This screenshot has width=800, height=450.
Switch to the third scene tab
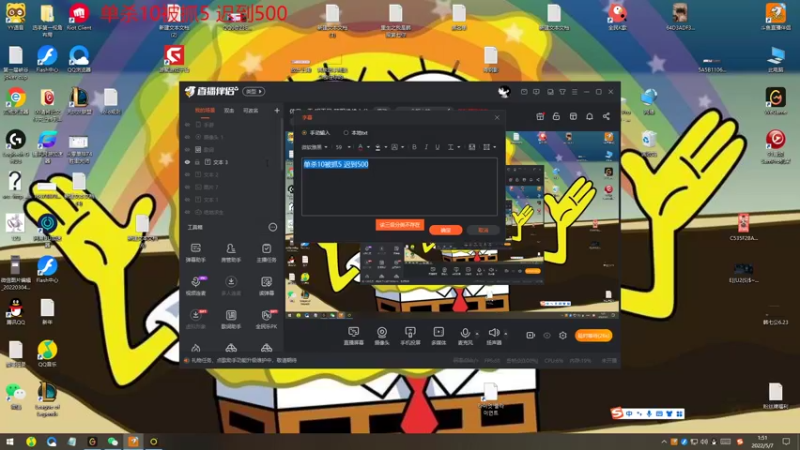tap(251, 110)
